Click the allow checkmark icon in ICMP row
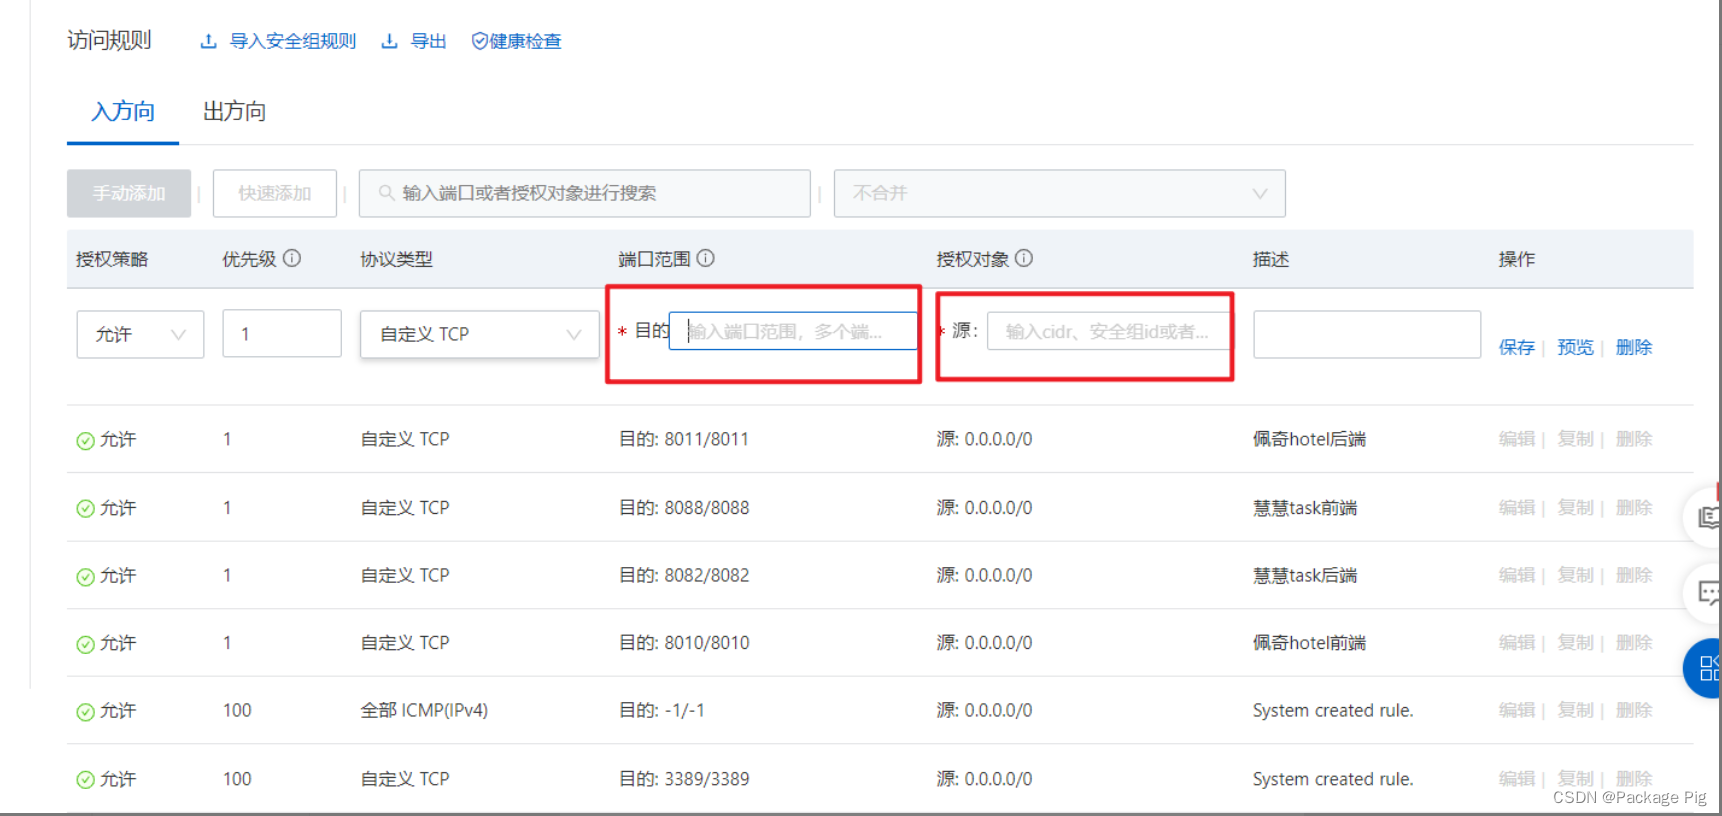Image resolution: width=1722 pixels, height=816 pixels. 86,711
